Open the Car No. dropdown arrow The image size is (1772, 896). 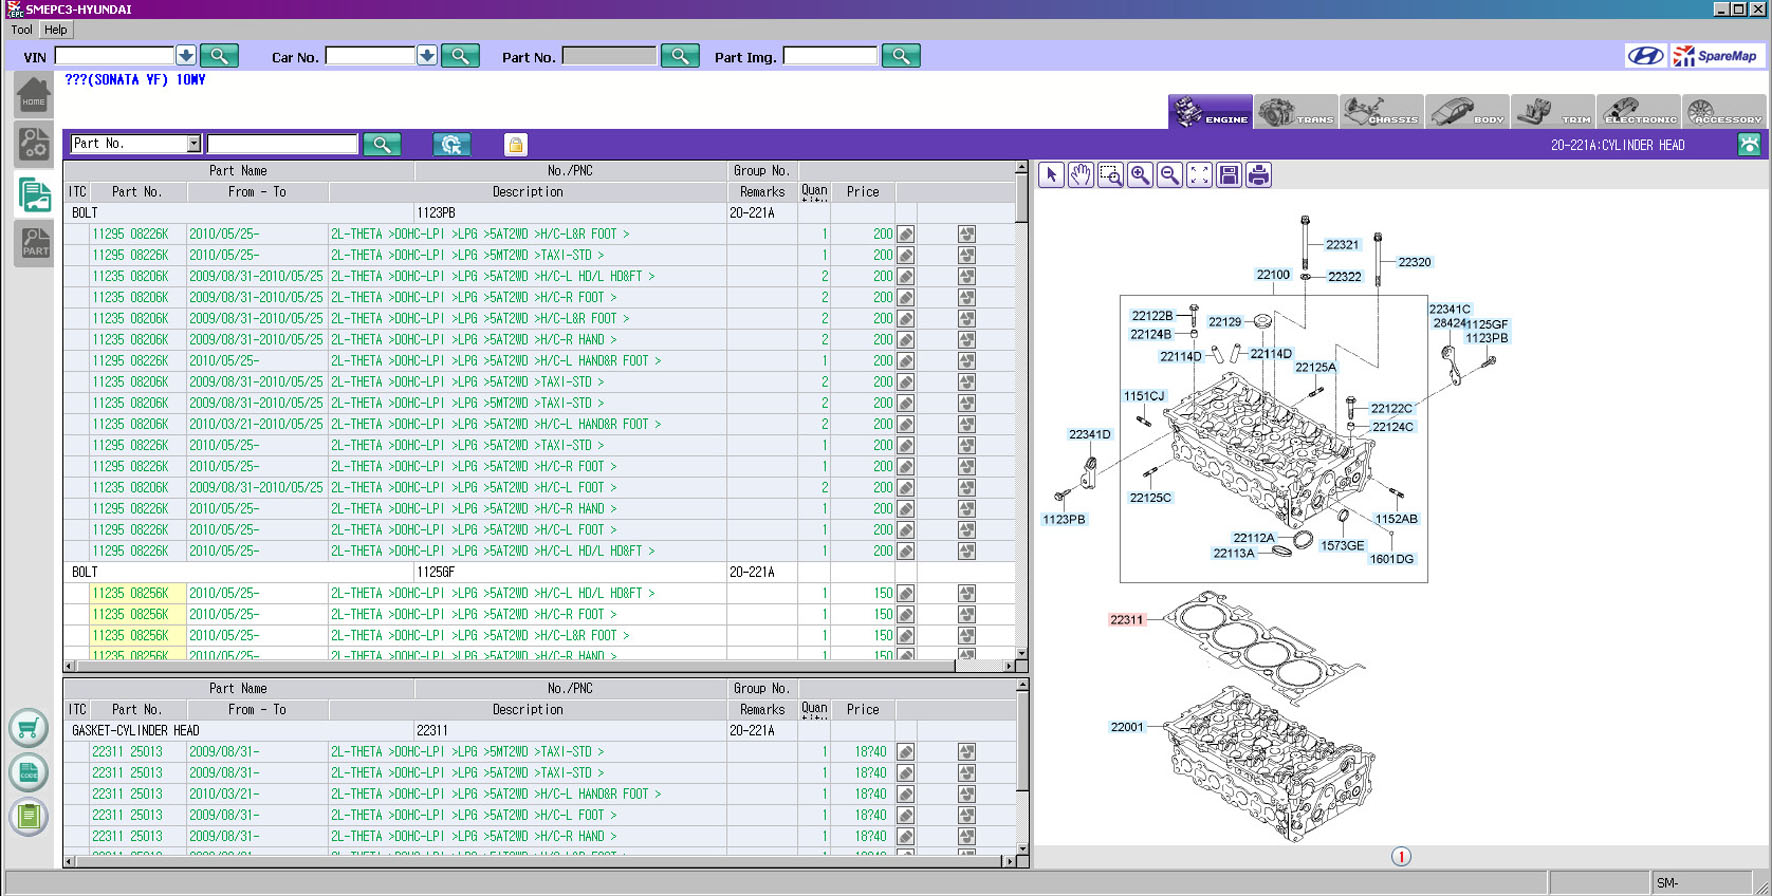427,56
